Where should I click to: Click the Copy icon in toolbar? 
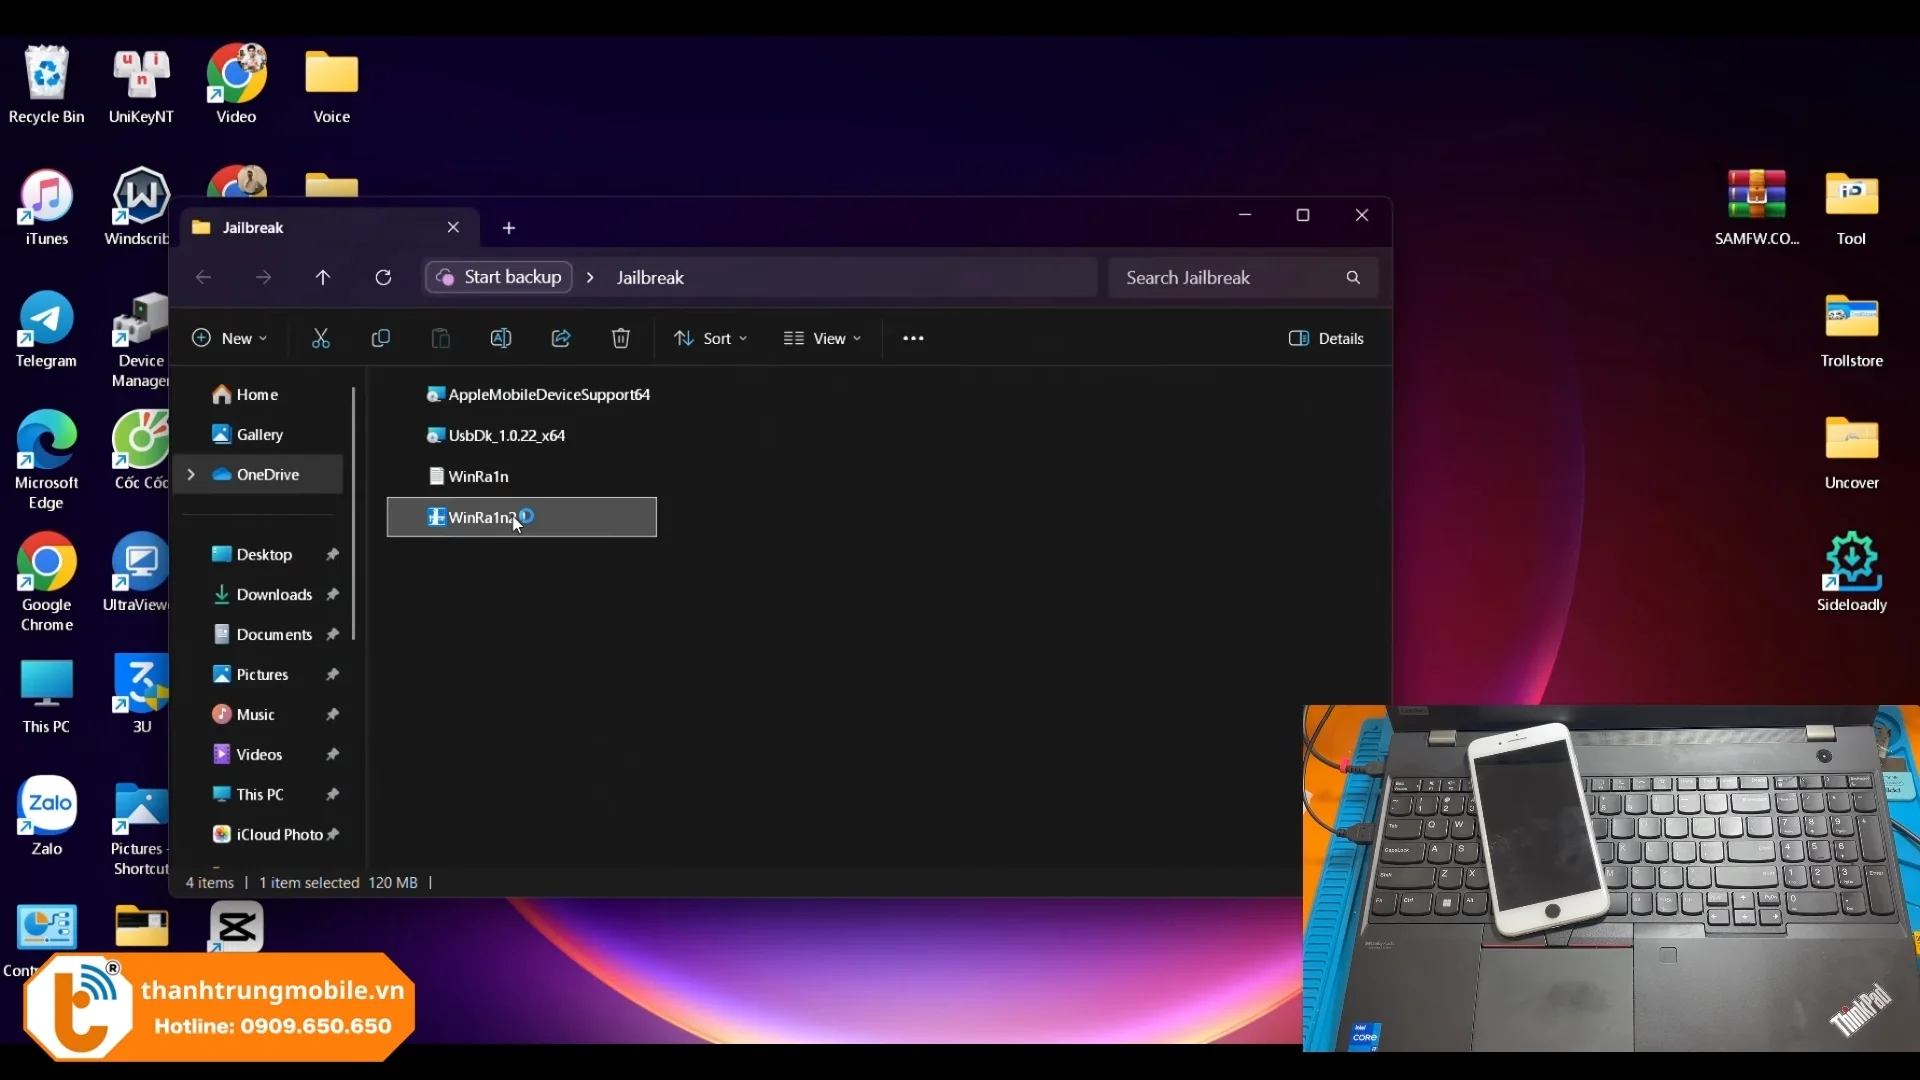point(381,339)
